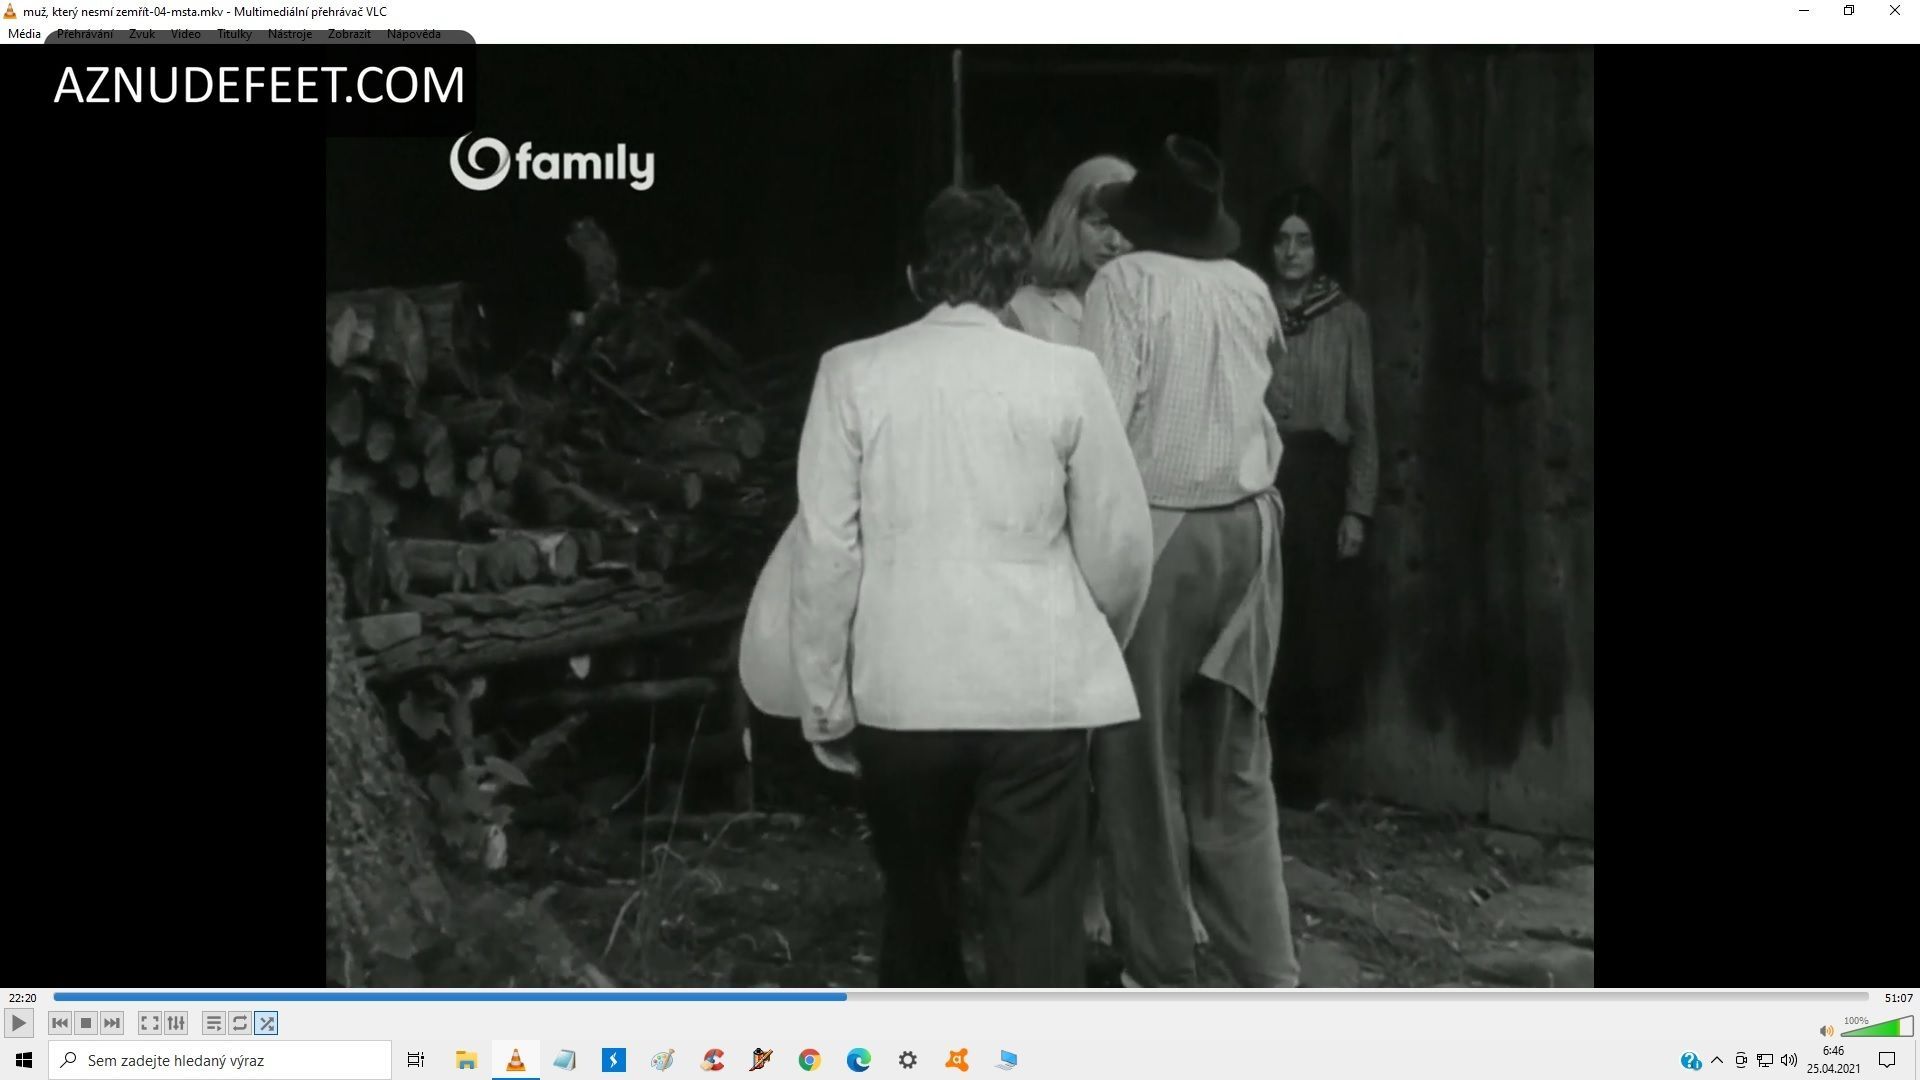Viewport: 1920px width, 1080px height.
Task: Open File Explorer from taskbar
Action: 466,1060
